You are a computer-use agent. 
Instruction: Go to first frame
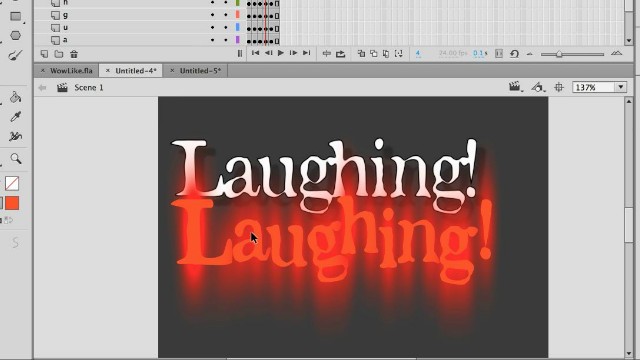coord(255,53)
